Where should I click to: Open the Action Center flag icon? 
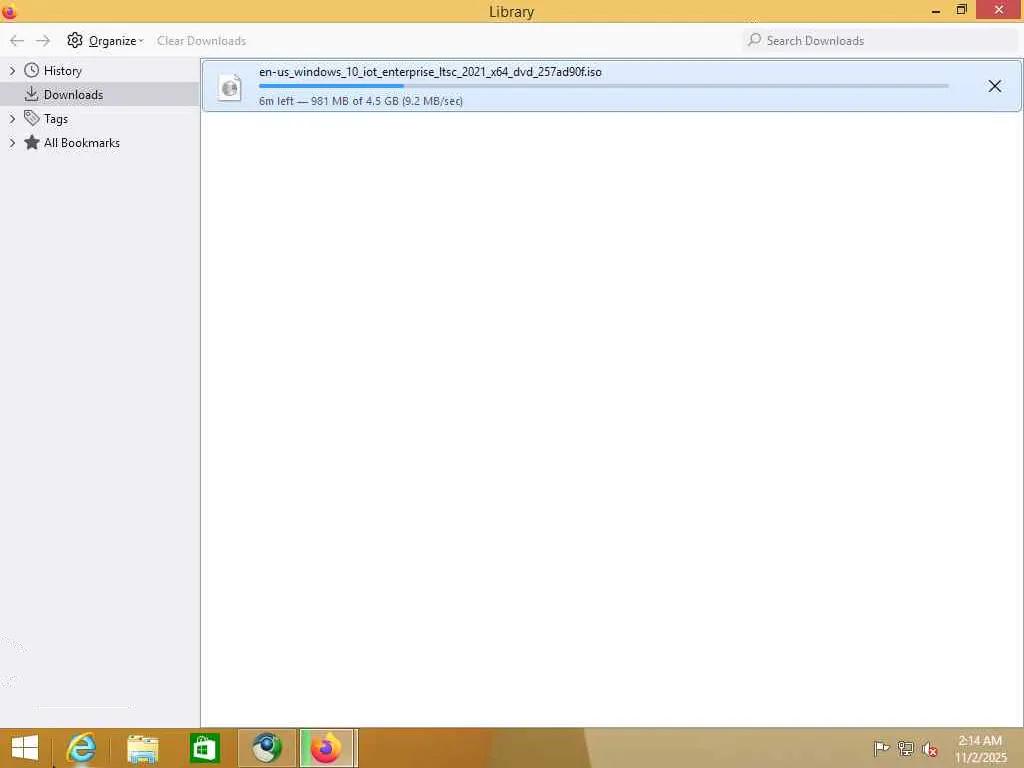click(881, 748)
